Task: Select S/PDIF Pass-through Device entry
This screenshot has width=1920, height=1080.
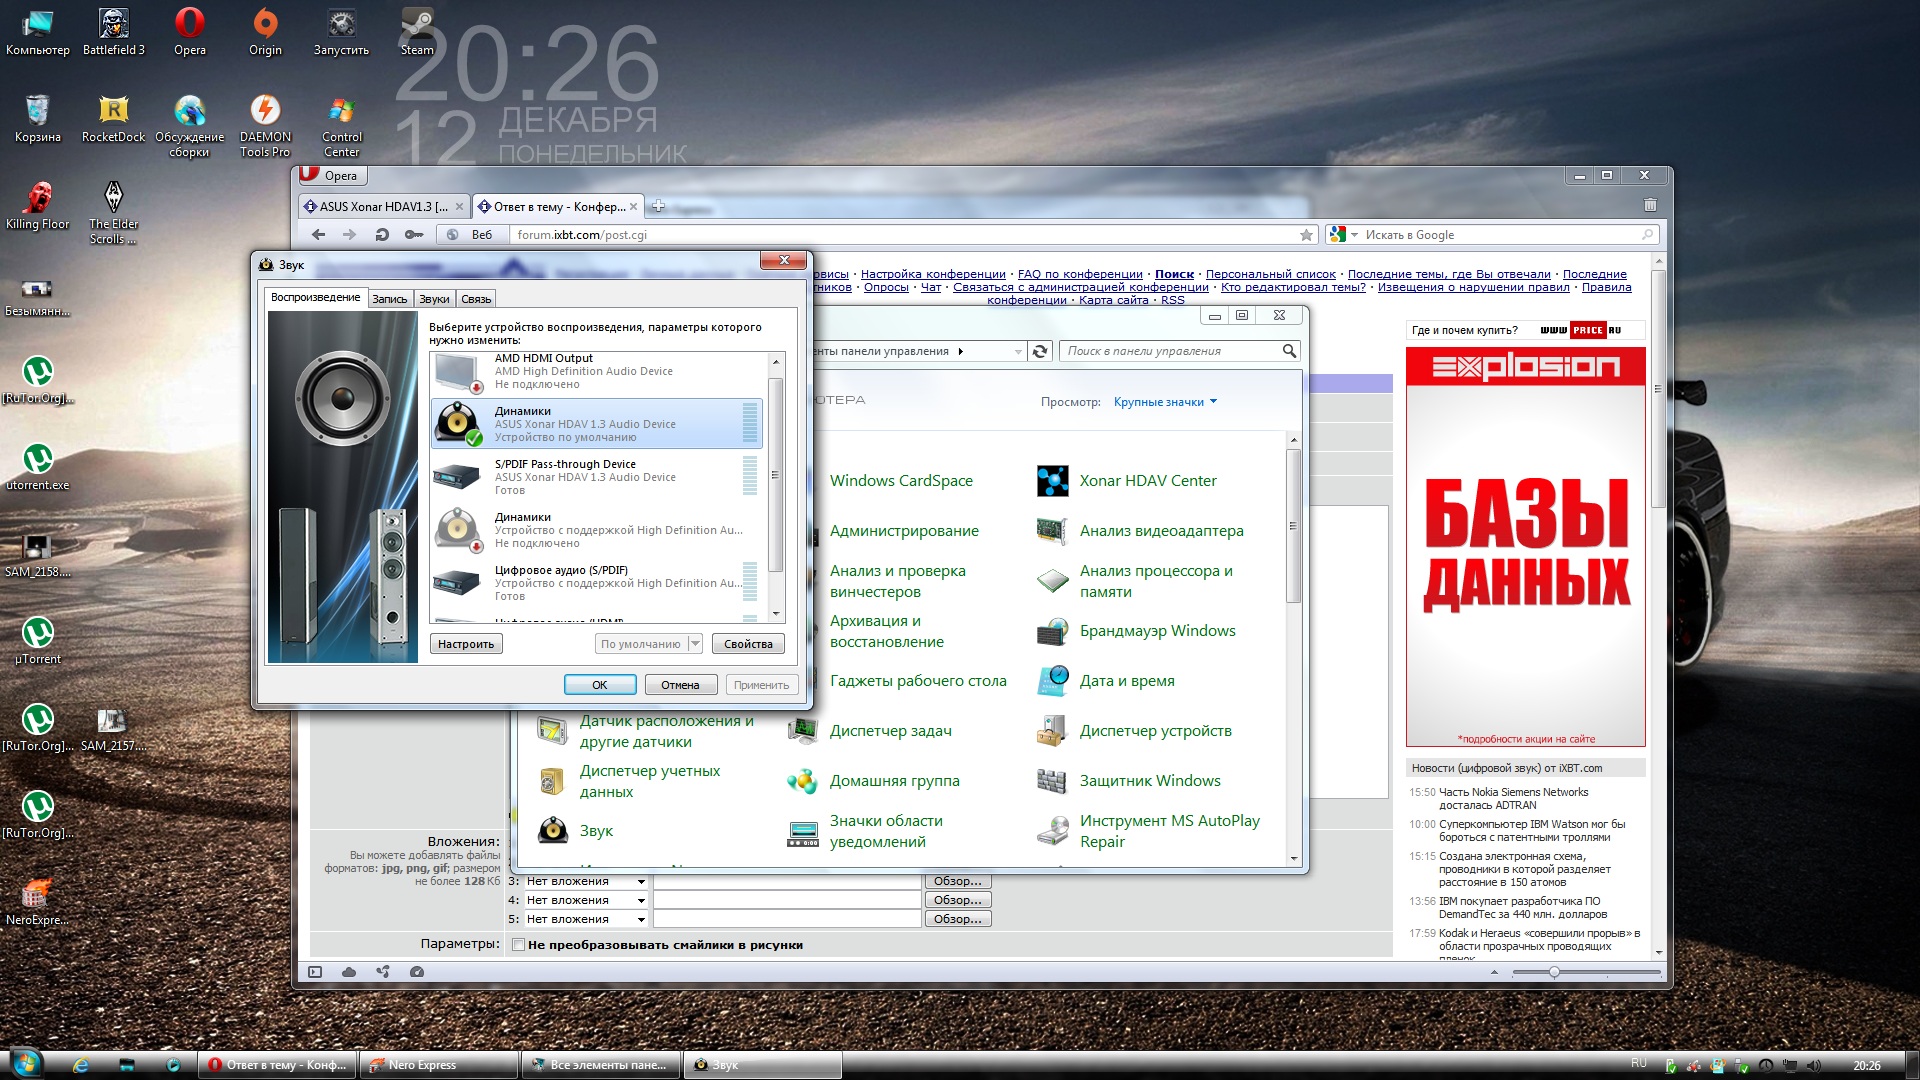Action: coord(597,477)
